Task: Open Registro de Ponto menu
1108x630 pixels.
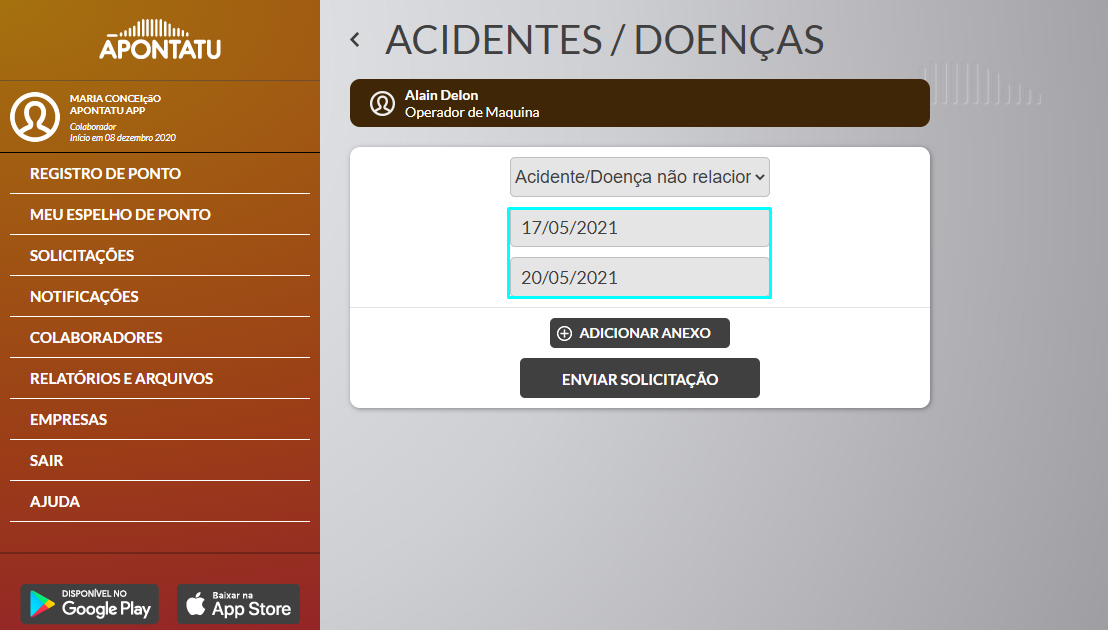Action: (160, 174)
